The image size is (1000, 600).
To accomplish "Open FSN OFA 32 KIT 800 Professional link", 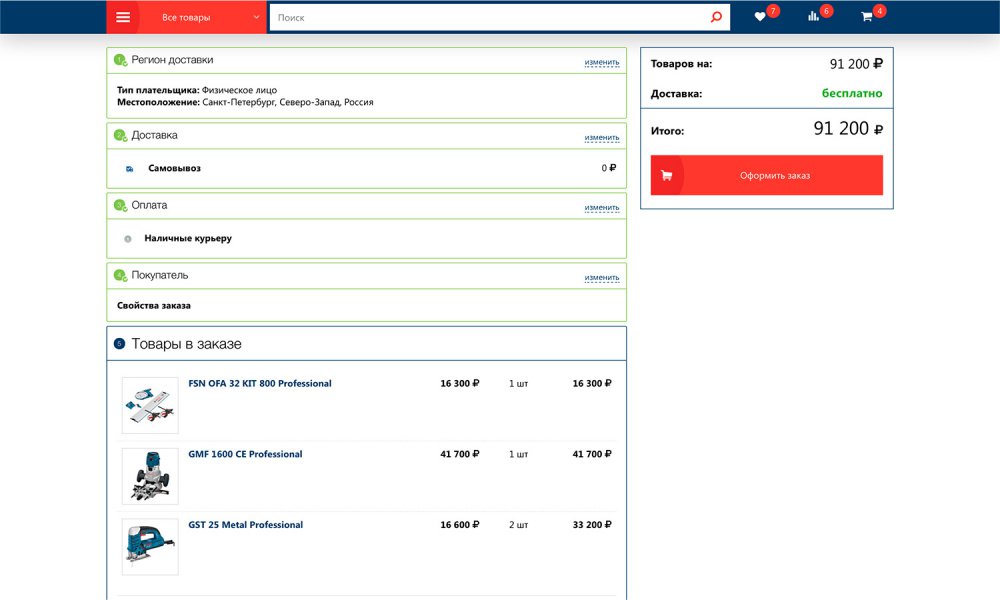I will tap(260, 384).
